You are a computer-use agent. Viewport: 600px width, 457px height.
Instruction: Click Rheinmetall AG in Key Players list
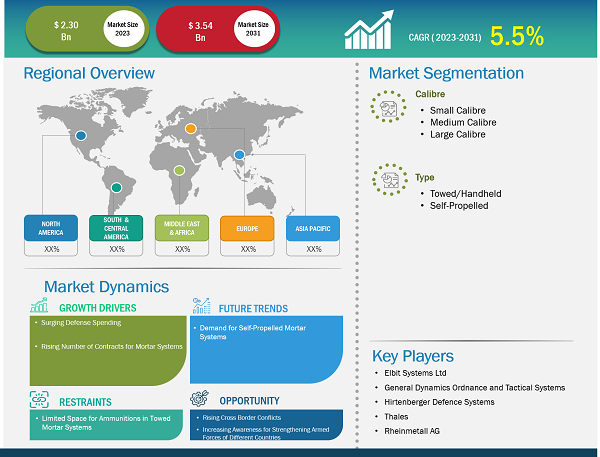coord(412,431)
